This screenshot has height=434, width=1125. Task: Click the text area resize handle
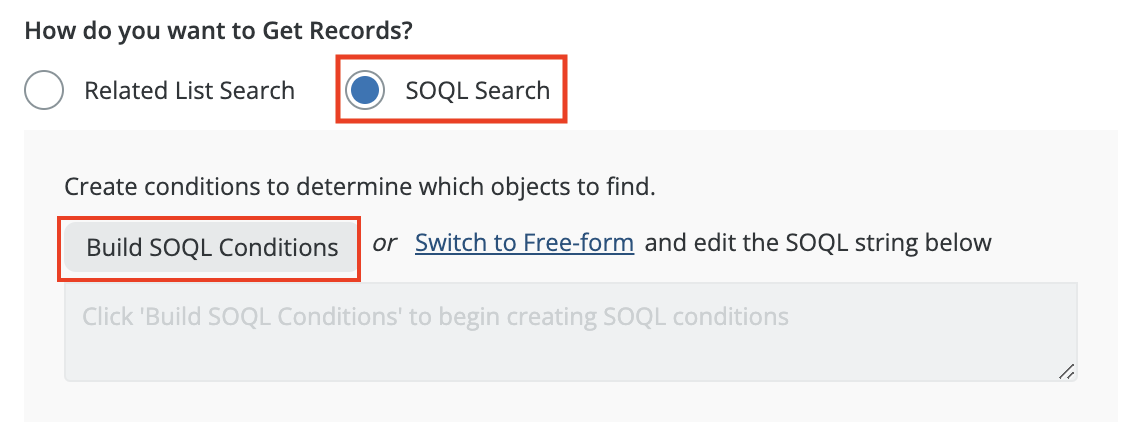tap(1066, 371)
